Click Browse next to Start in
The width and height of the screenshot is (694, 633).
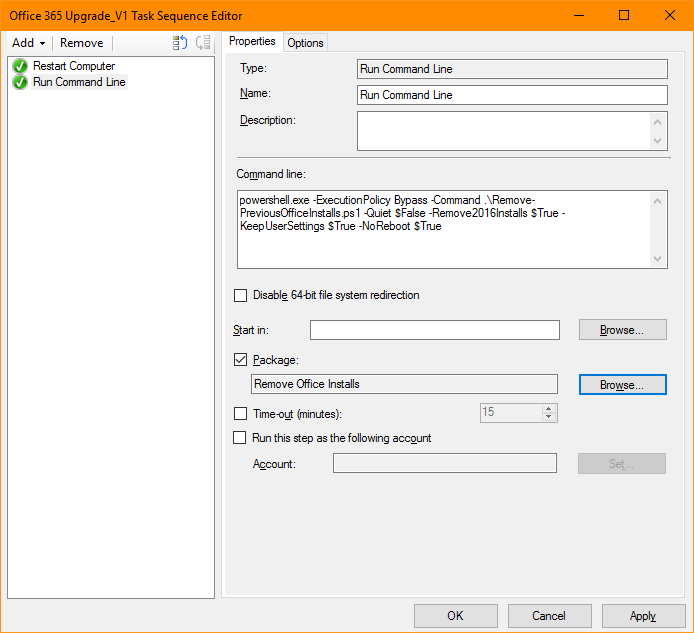tap(622, 330)
